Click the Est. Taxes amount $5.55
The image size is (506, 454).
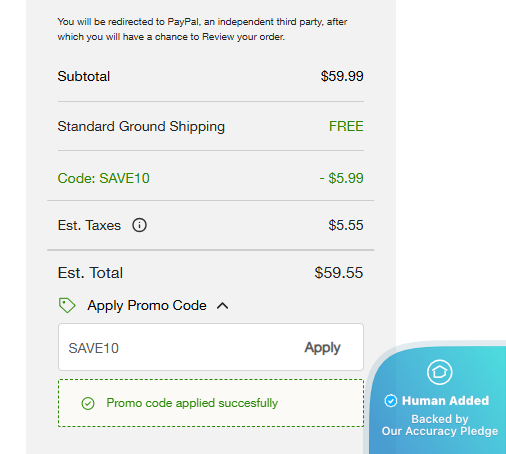(x=346, y=225)
